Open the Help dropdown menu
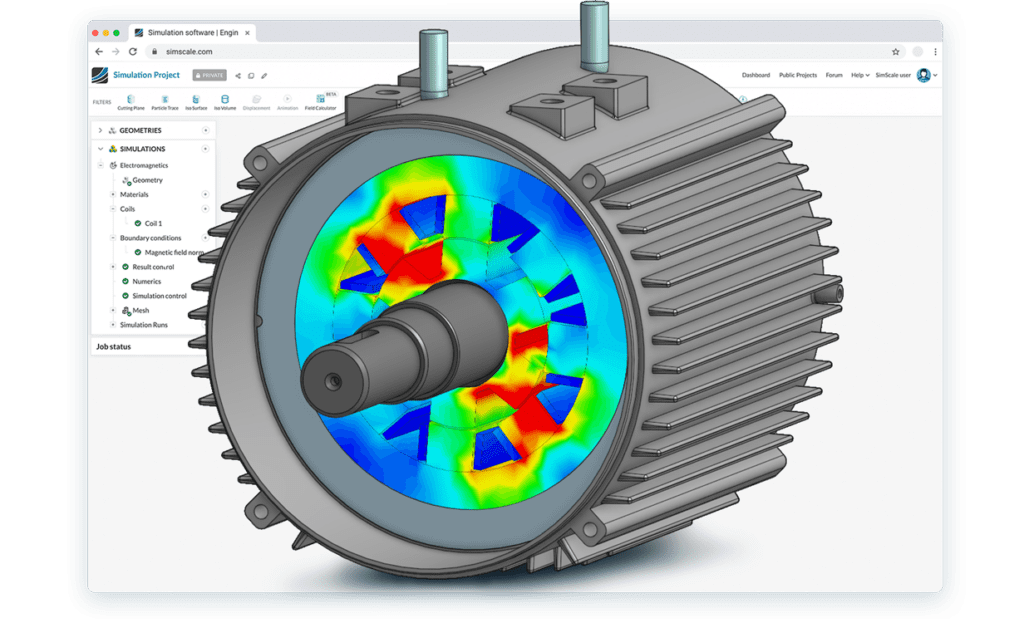 (x=858, y=75)
